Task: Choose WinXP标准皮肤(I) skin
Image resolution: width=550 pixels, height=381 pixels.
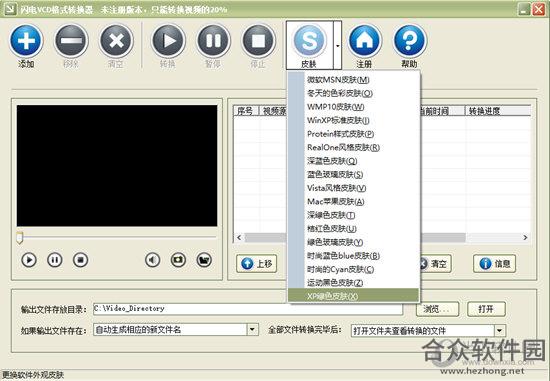Action: (x=354, y=120)
